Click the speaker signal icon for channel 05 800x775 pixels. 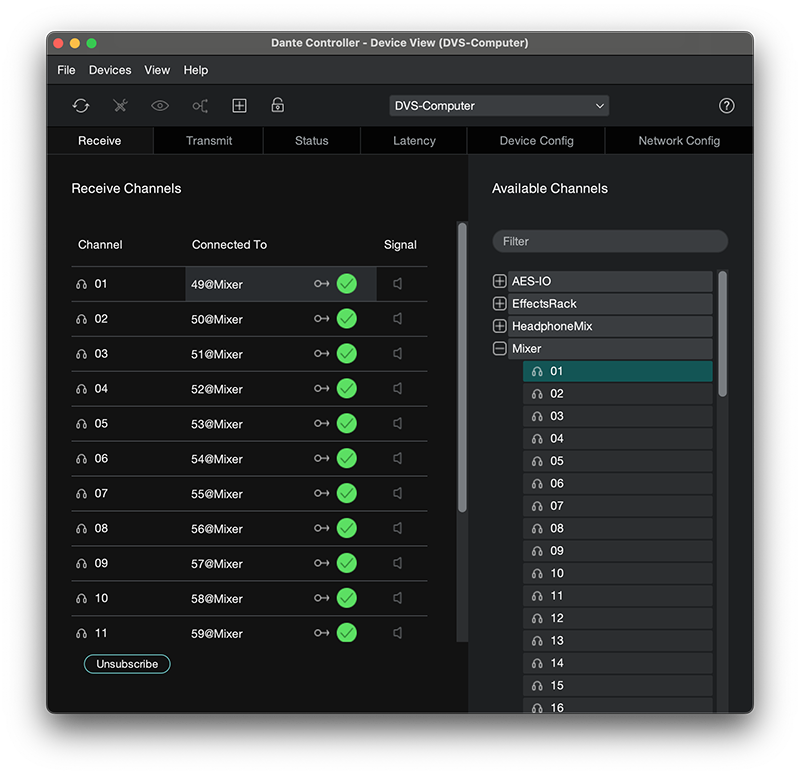[398, 423]
